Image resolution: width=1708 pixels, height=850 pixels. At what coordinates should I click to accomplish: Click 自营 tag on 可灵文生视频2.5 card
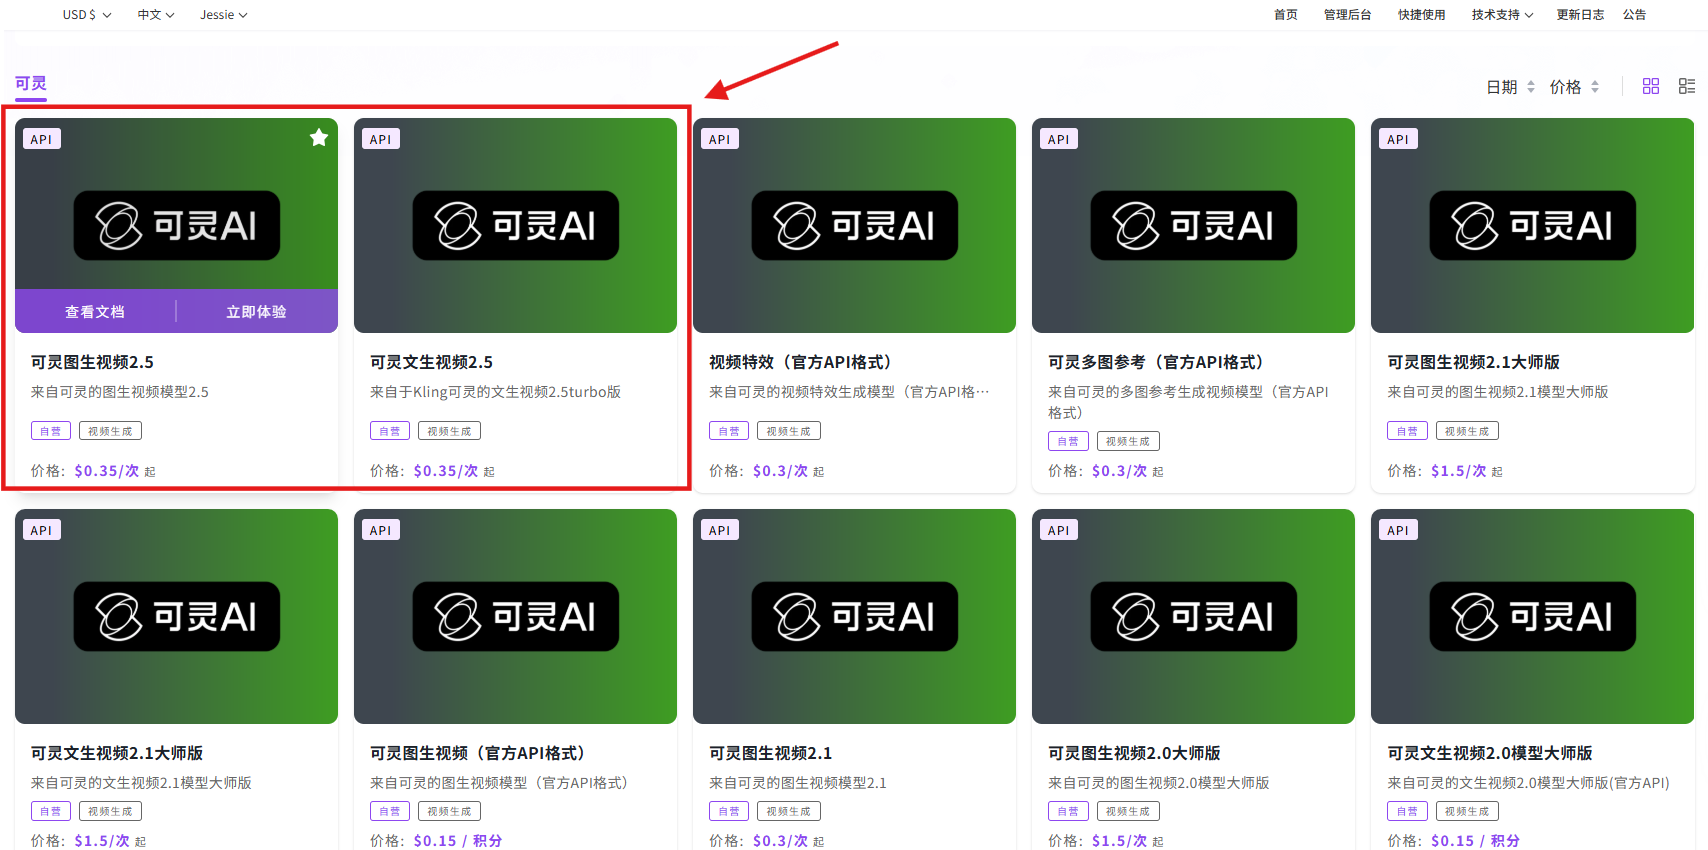coord(389,431)
